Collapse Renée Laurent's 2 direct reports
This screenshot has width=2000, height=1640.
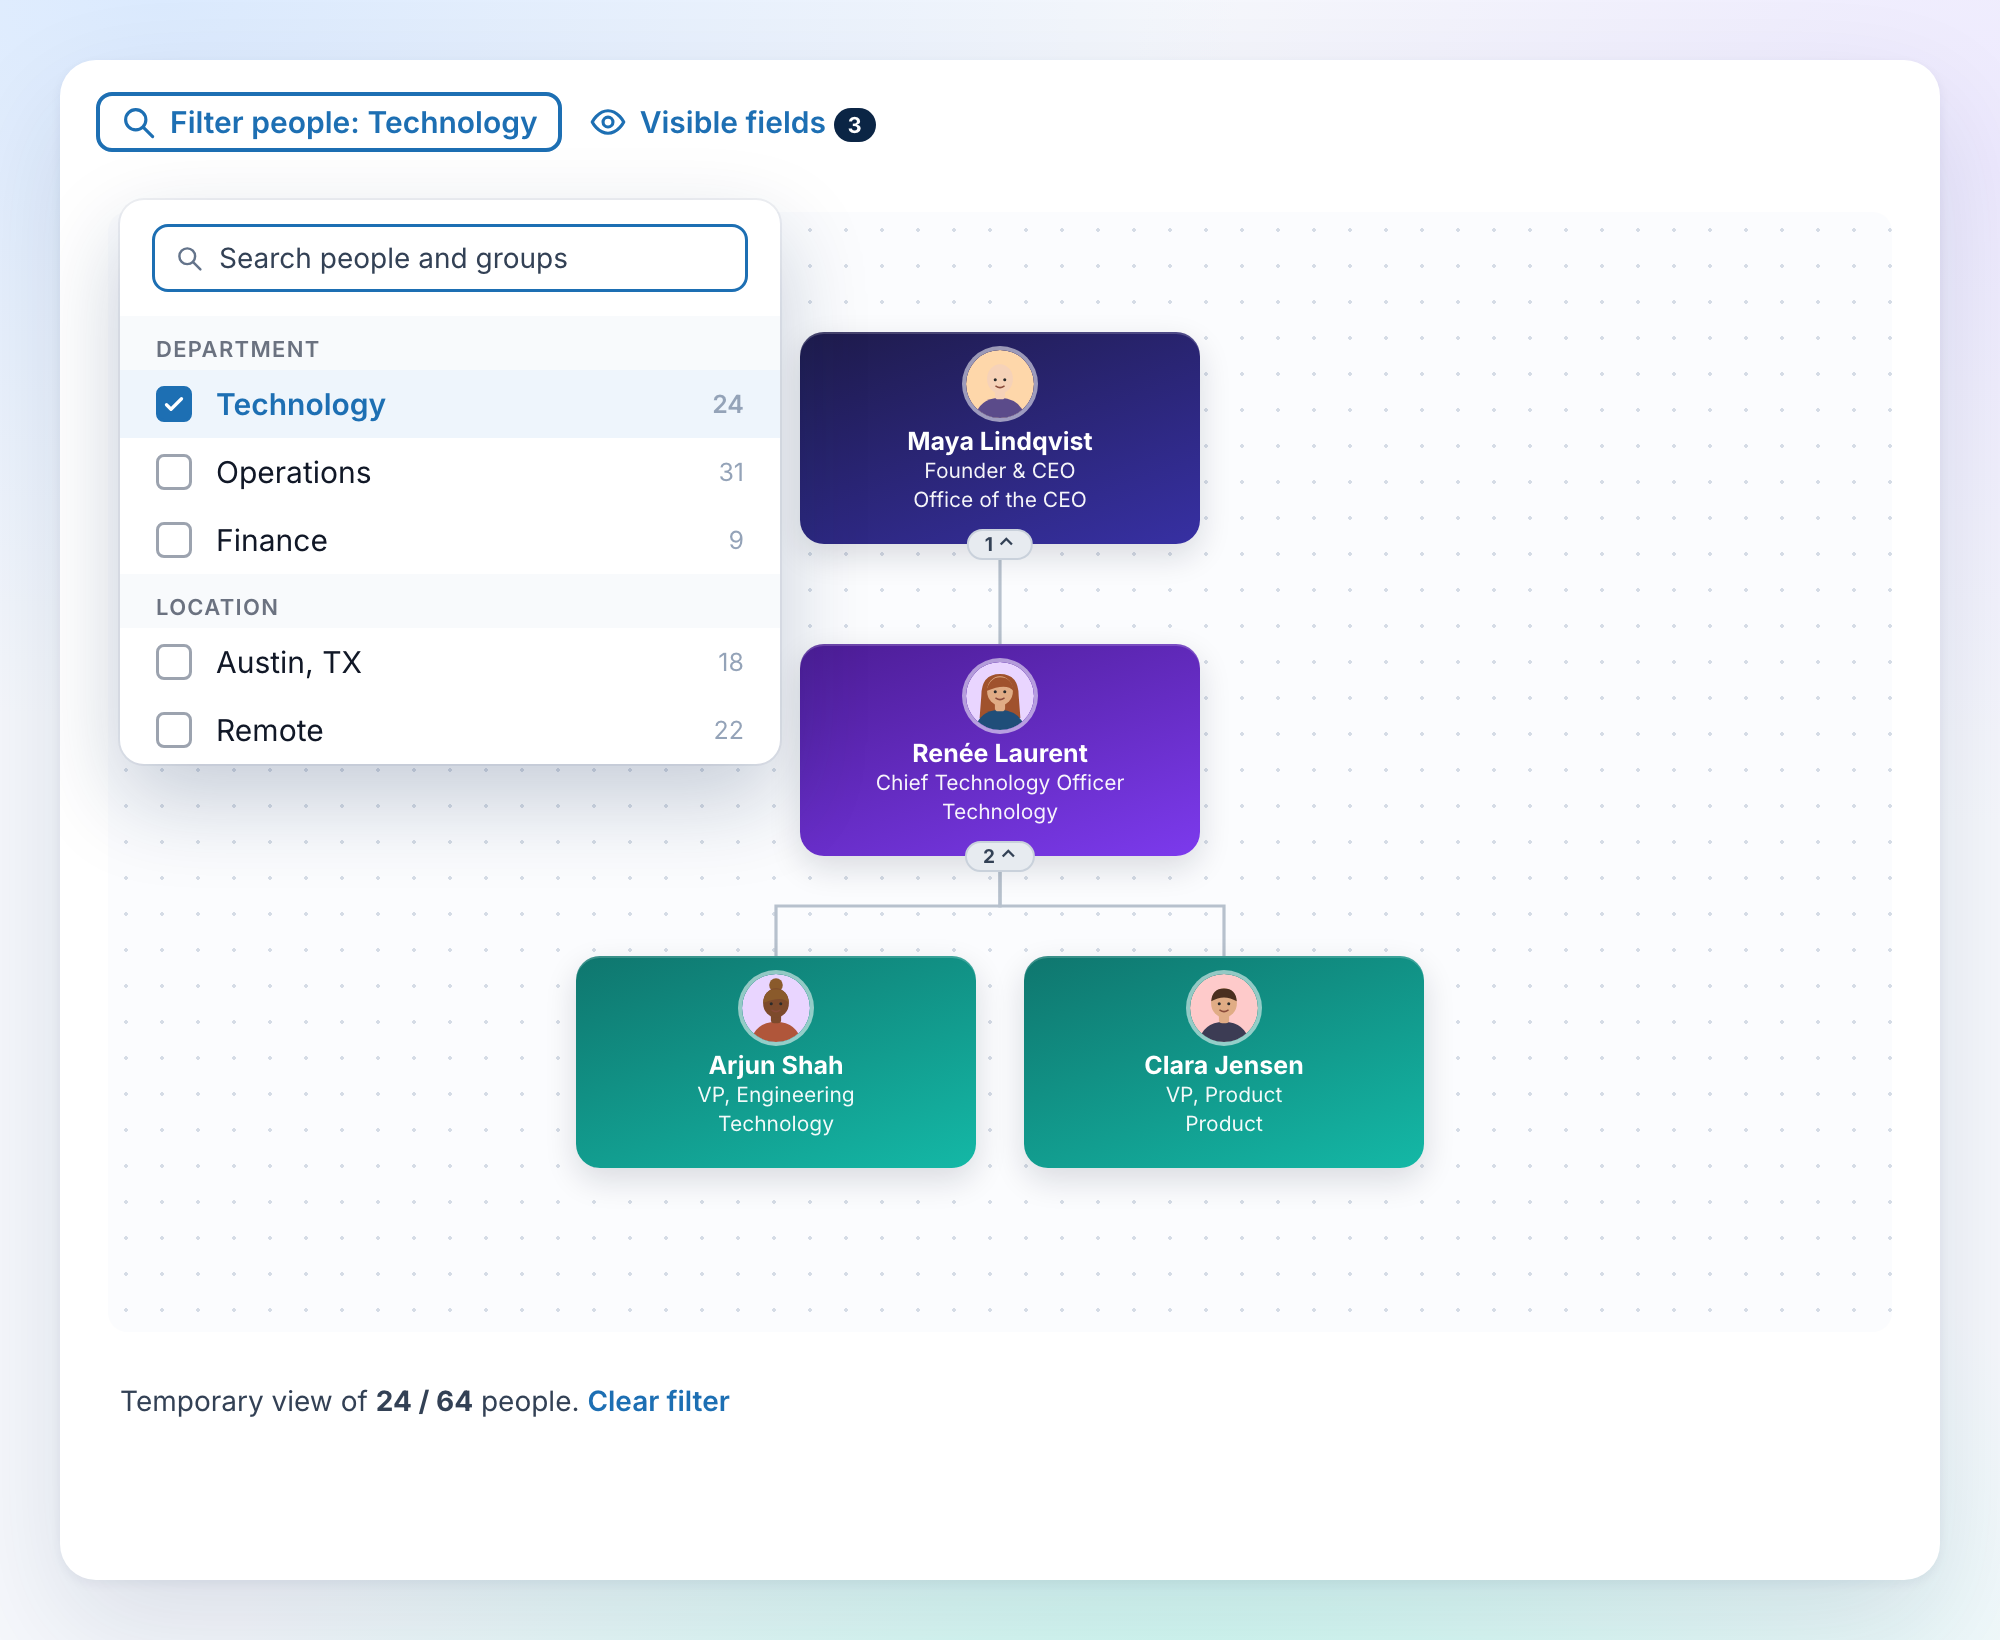coord(1000,856)
